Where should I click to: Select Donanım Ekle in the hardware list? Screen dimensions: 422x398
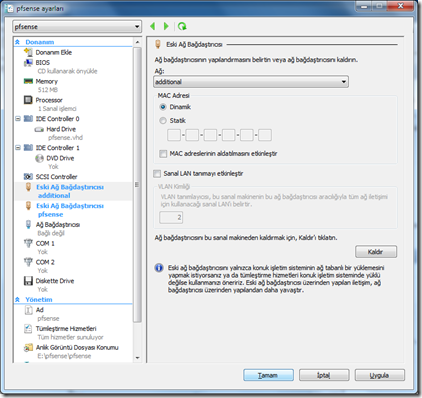click(x=53, y=52)
